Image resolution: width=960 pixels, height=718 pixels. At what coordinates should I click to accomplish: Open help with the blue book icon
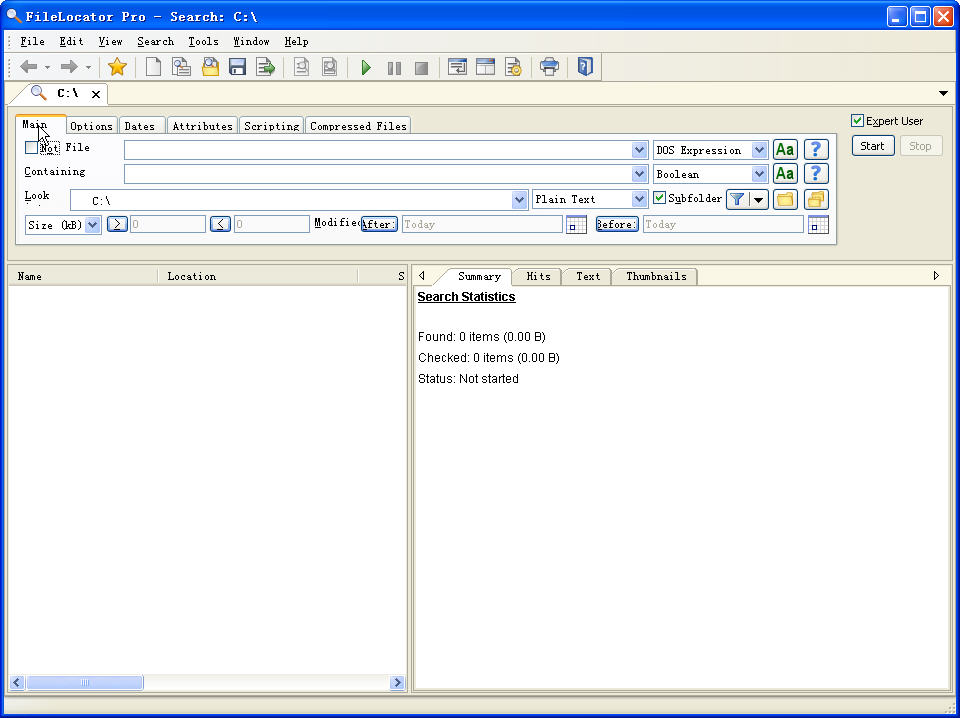point(585,67)
